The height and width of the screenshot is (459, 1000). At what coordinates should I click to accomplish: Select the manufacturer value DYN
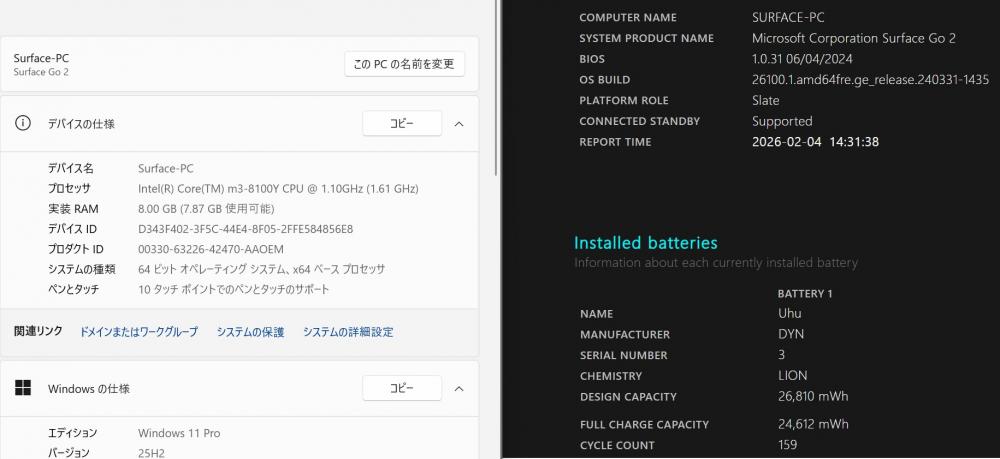791,334
